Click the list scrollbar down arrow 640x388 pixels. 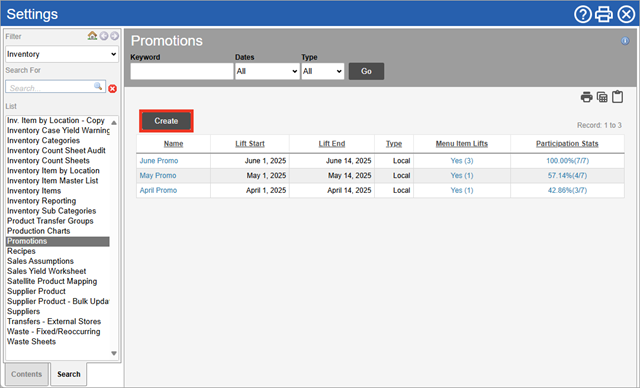point(114,353)
